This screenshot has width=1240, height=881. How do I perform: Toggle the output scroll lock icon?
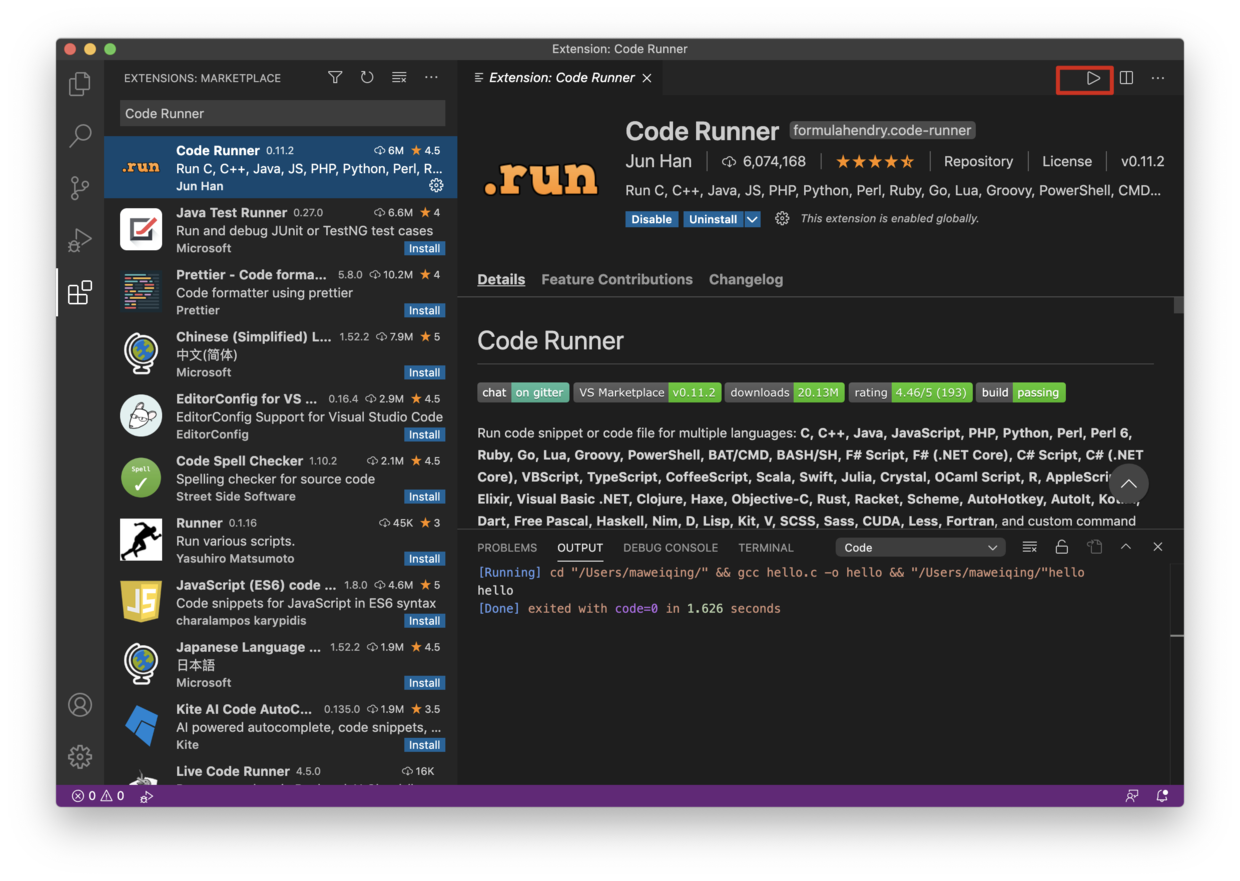(x=1061, y=547)
